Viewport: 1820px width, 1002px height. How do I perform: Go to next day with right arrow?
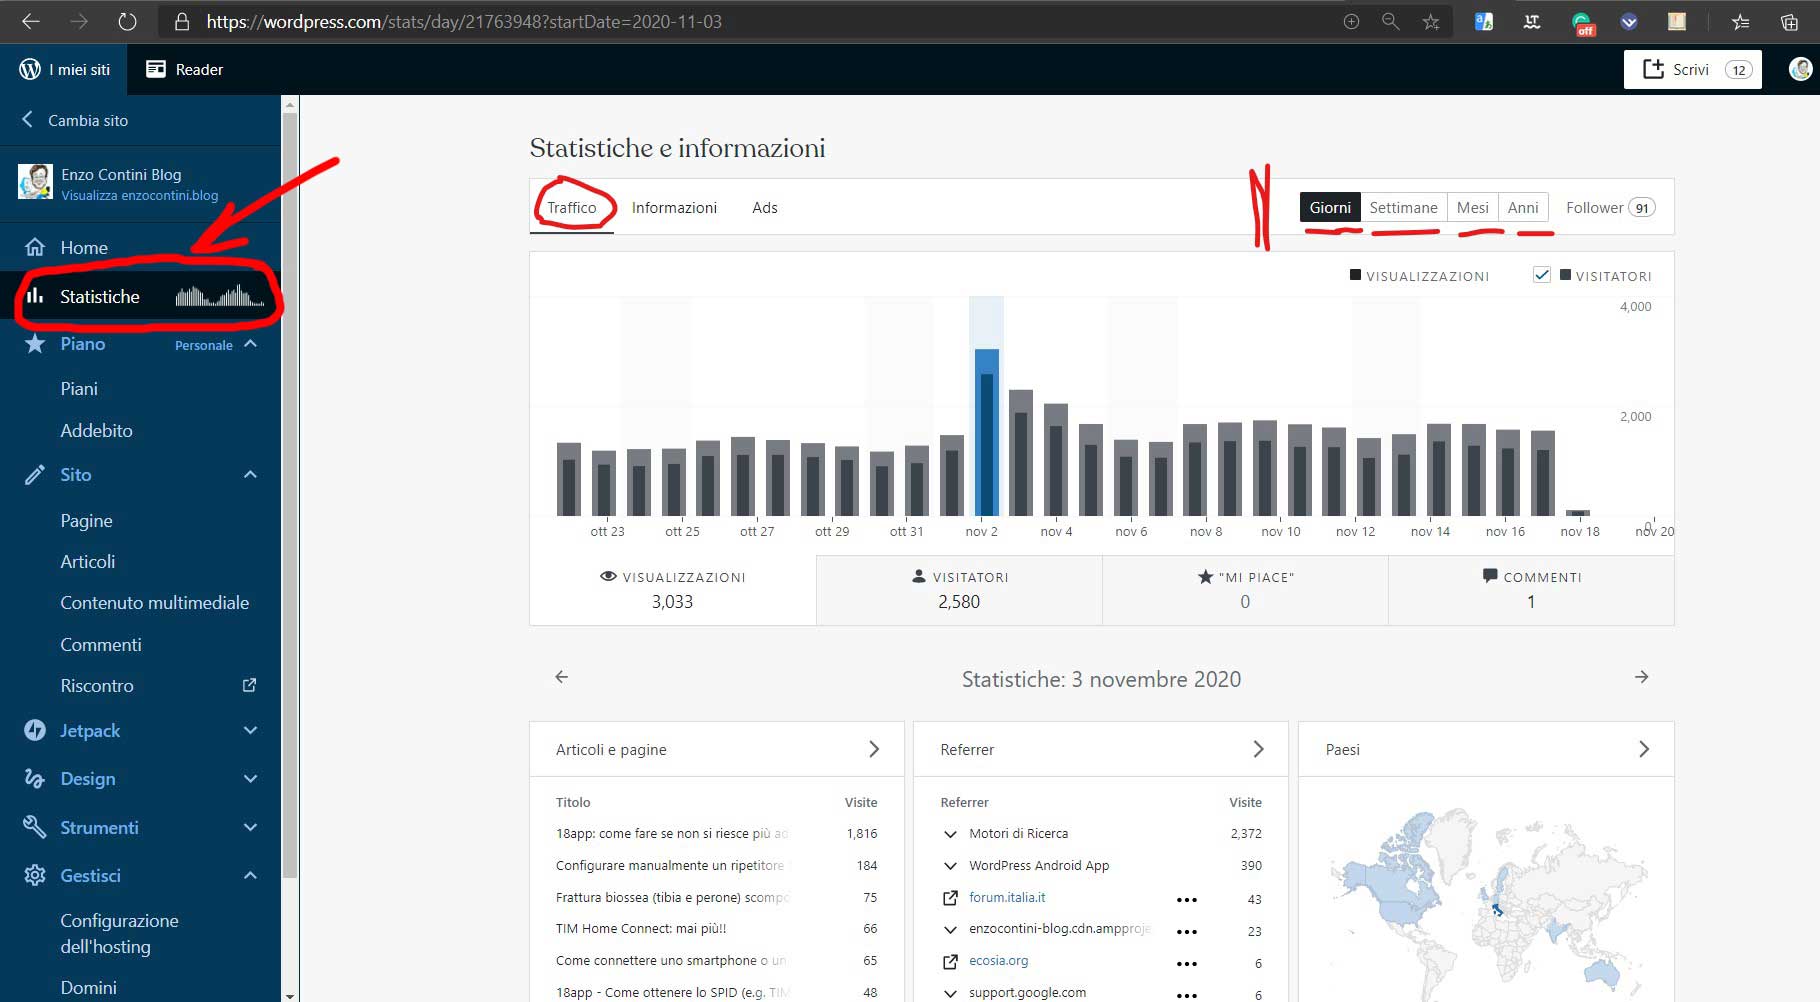coord(1641,677)
